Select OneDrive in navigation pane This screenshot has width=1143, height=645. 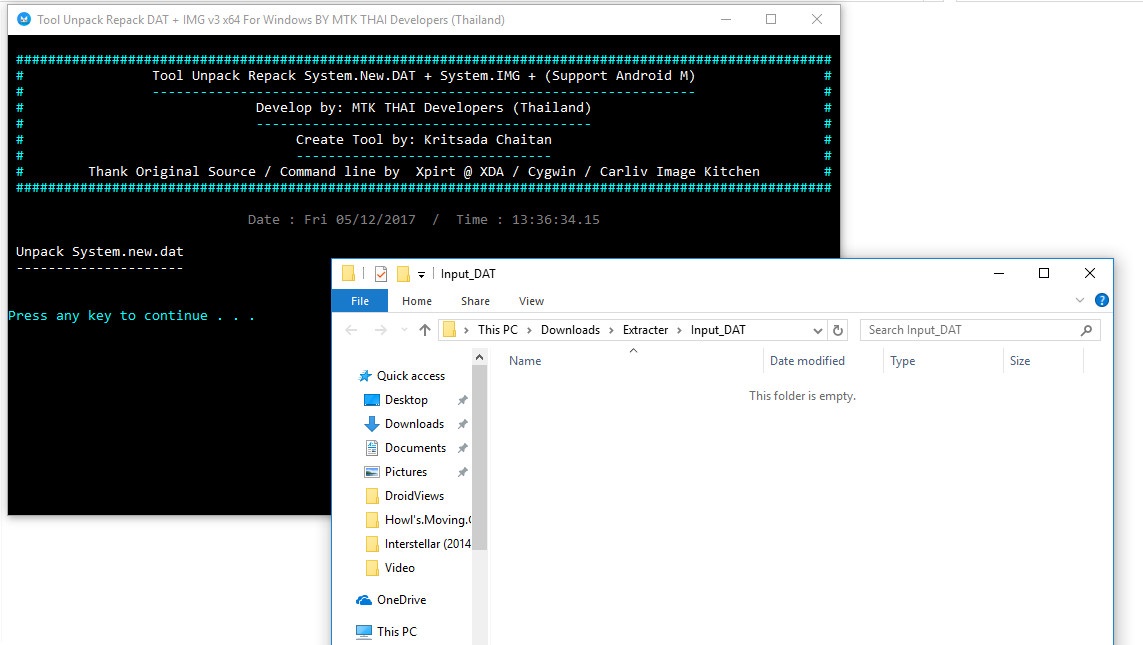(x=401, y=600)
